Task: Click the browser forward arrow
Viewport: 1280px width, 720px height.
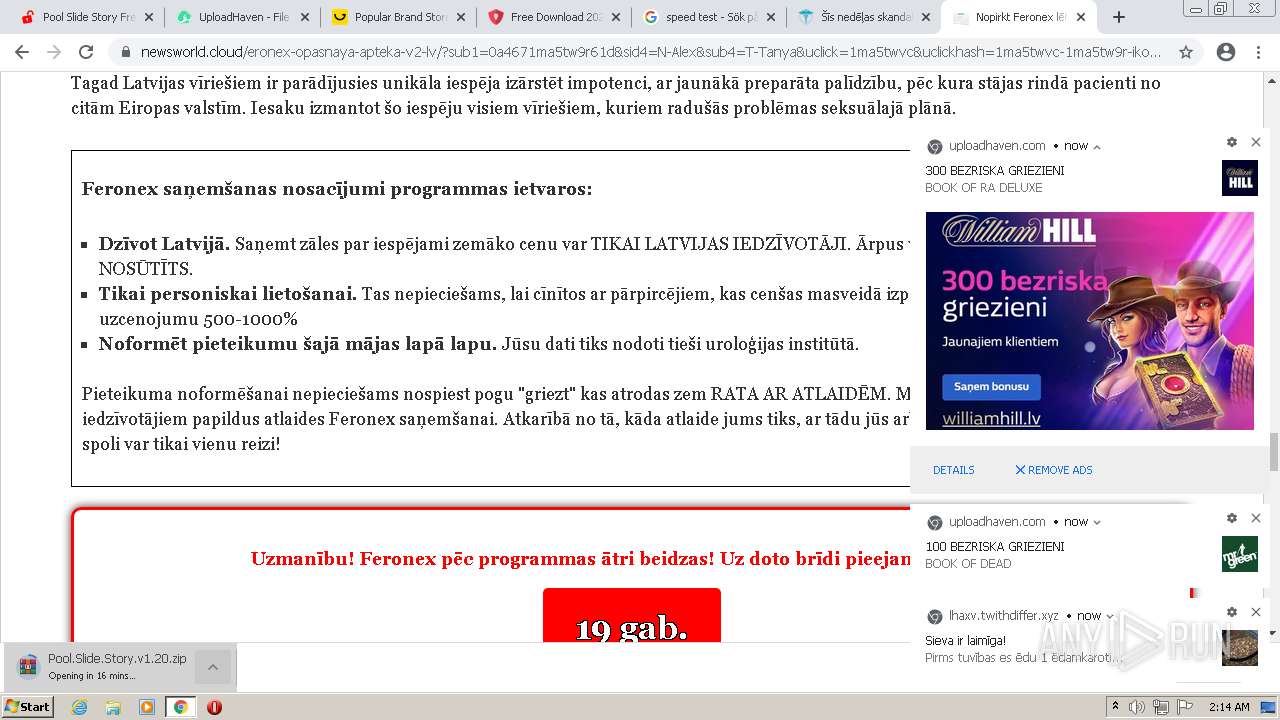Action: tap(54, 52)
